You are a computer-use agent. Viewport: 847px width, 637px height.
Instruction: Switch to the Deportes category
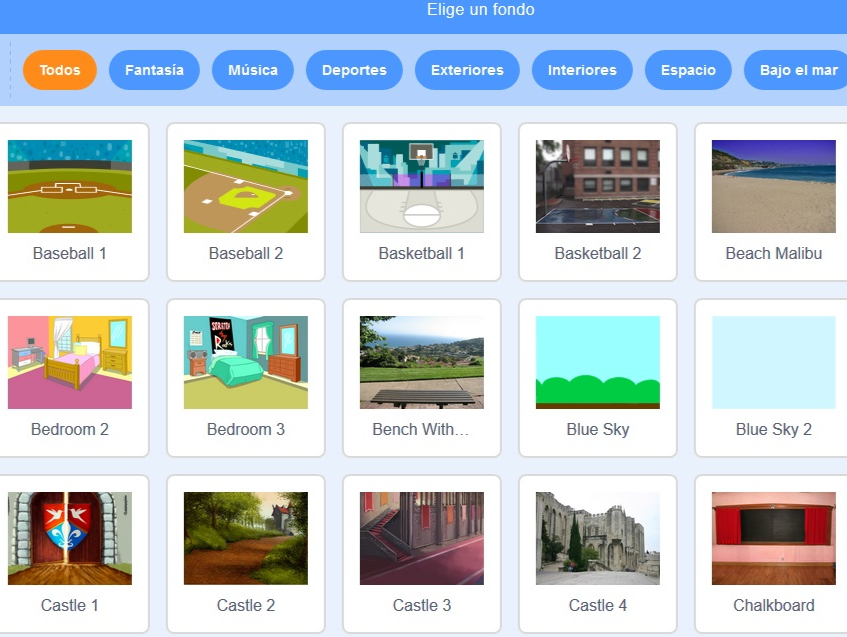pyautogui.click(x=354, y=70)
